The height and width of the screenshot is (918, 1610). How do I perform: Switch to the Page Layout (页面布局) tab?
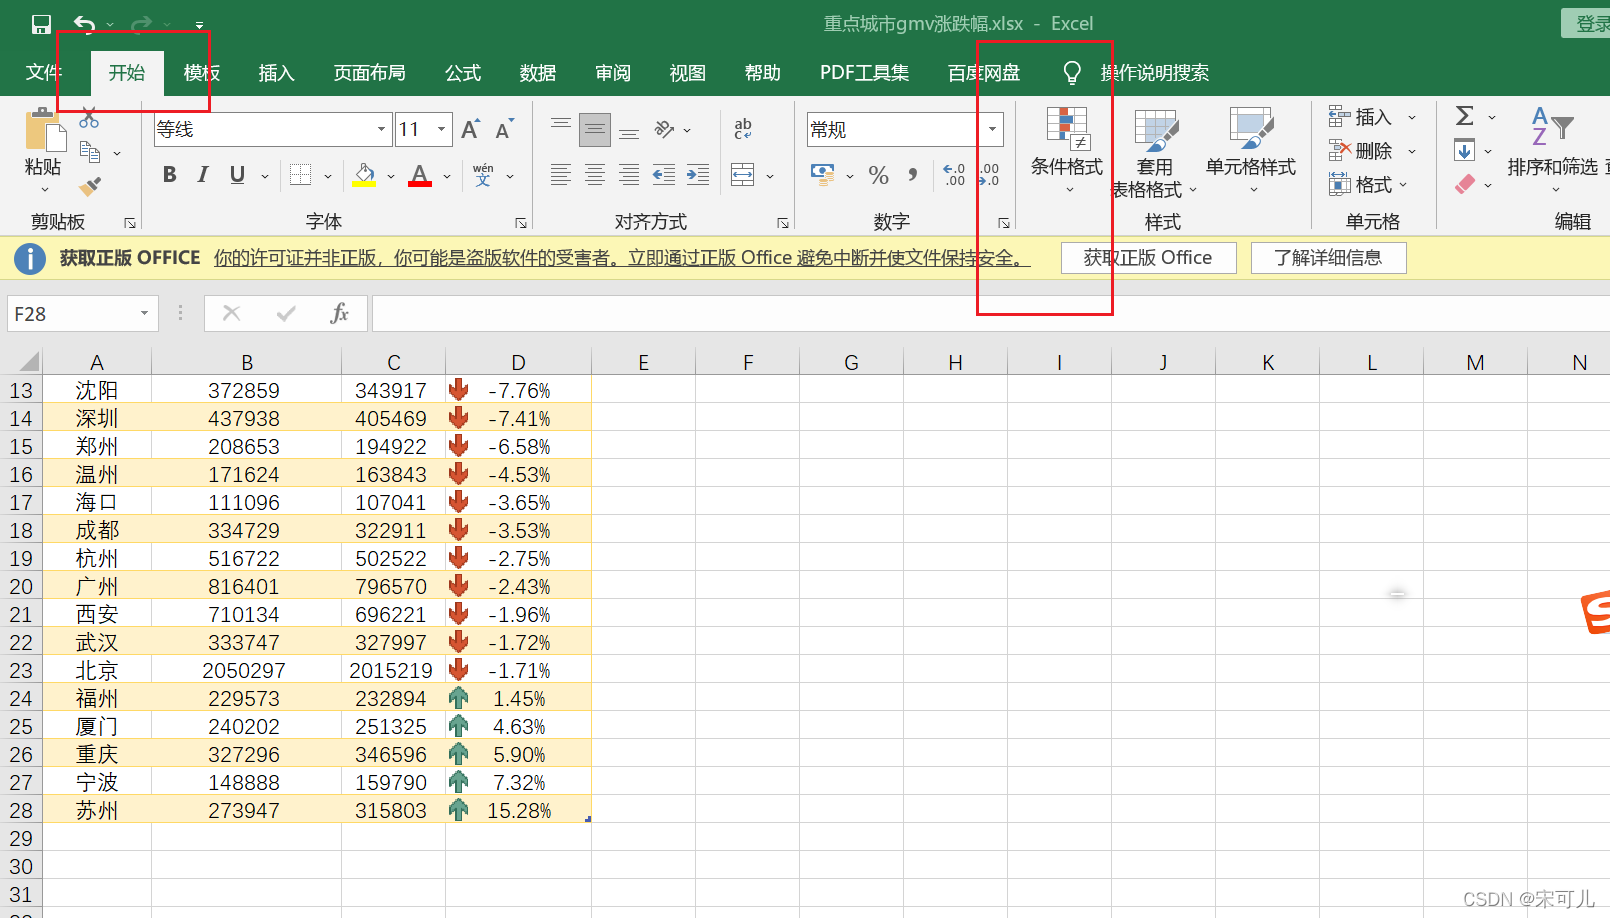369,73
